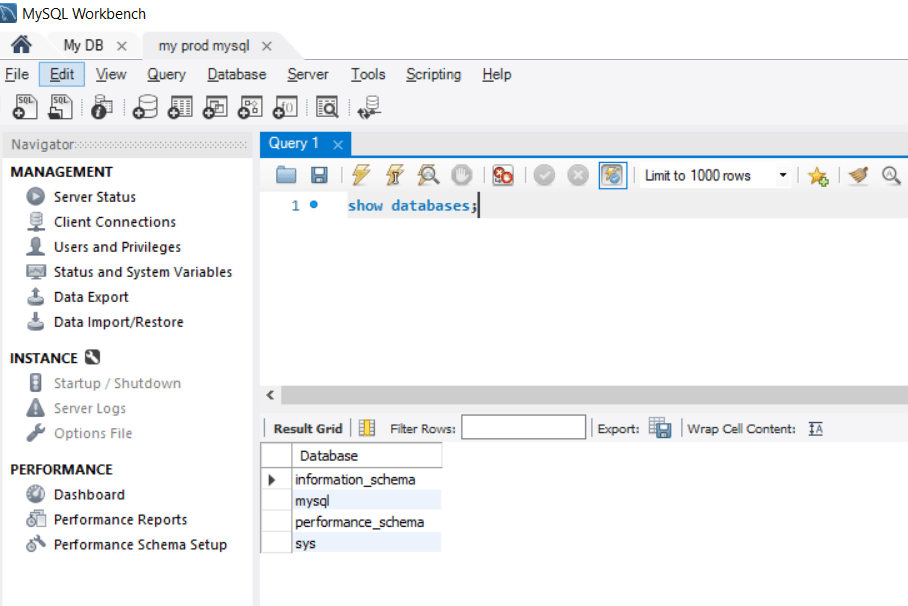The height and width of the screenshot is (606, 908).
Task: Beautify the SQL script with broom icon
Action: (x=856, y=175)
